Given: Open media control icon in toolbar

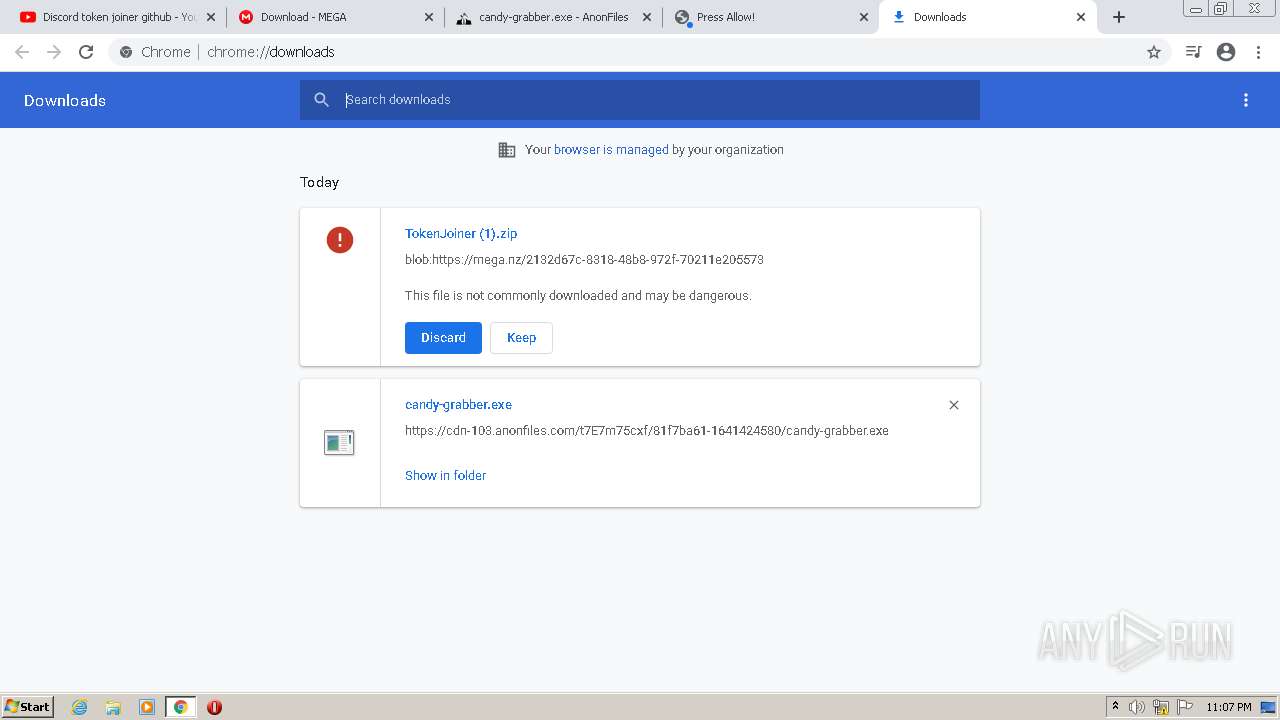Looking at the screenshot, I should coord(1193,52).
